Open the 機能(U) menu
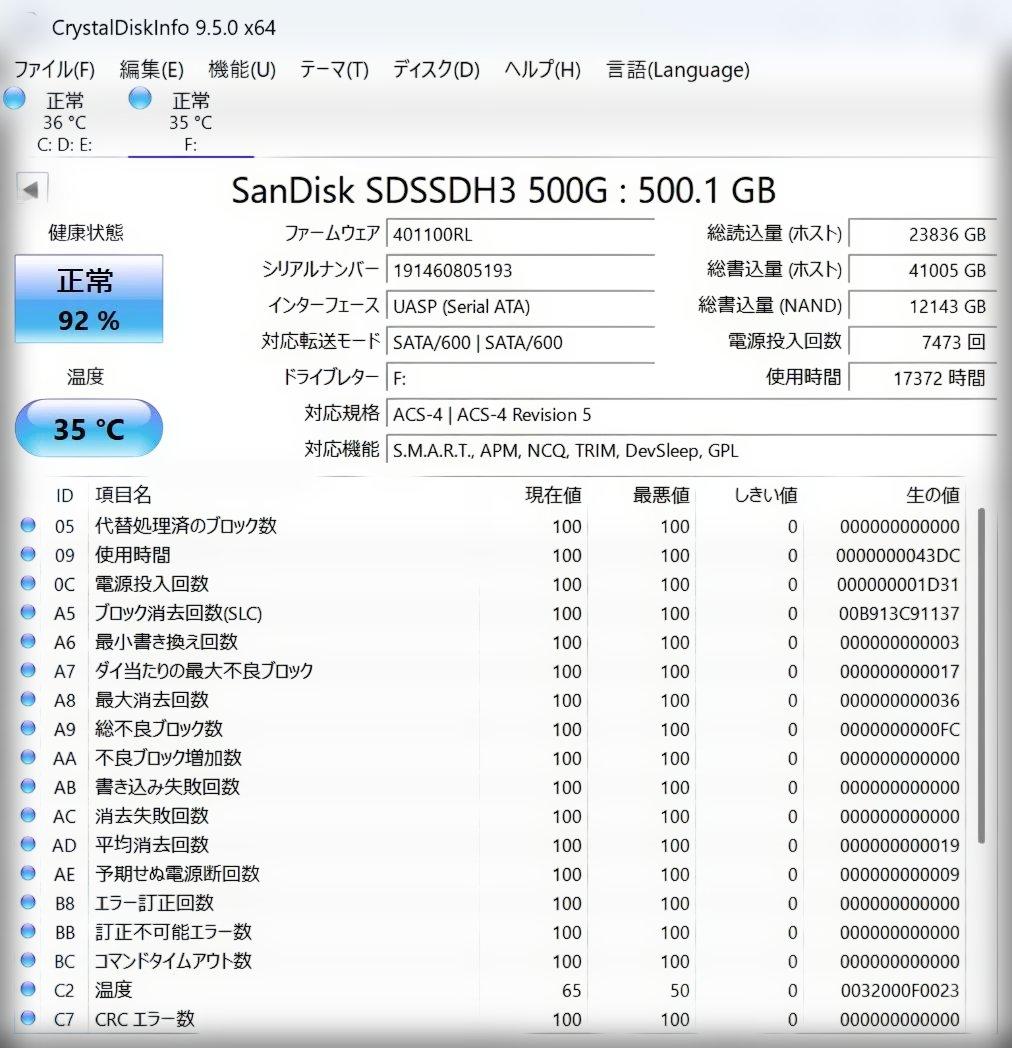 point(242,70)
